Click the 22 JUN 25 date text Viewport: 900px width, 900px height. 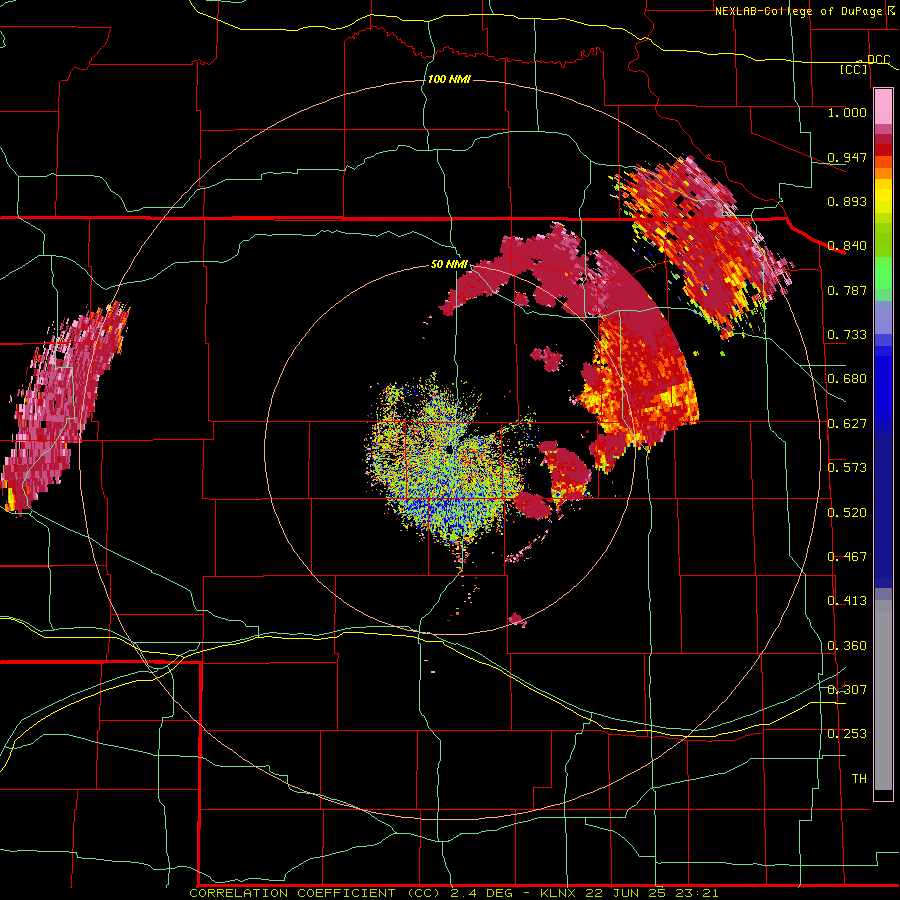625,893
